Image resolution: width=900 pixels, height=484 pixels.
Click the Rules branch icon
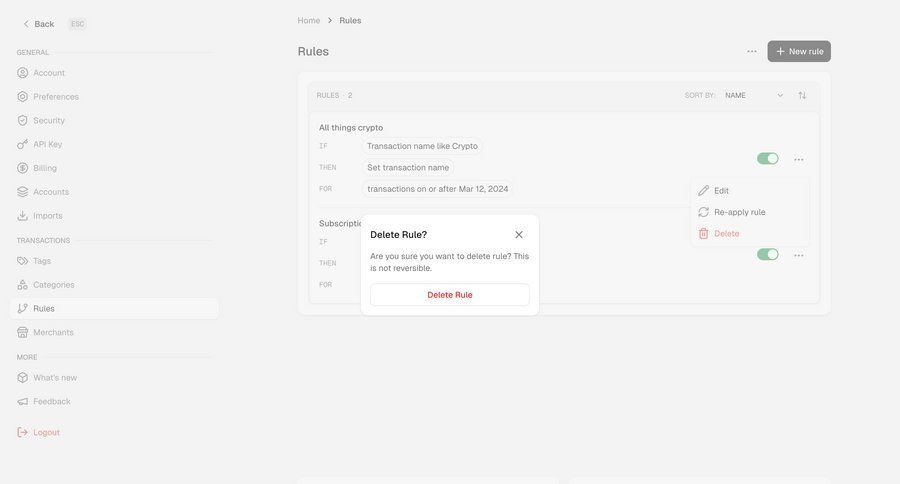tap(22, 308)
